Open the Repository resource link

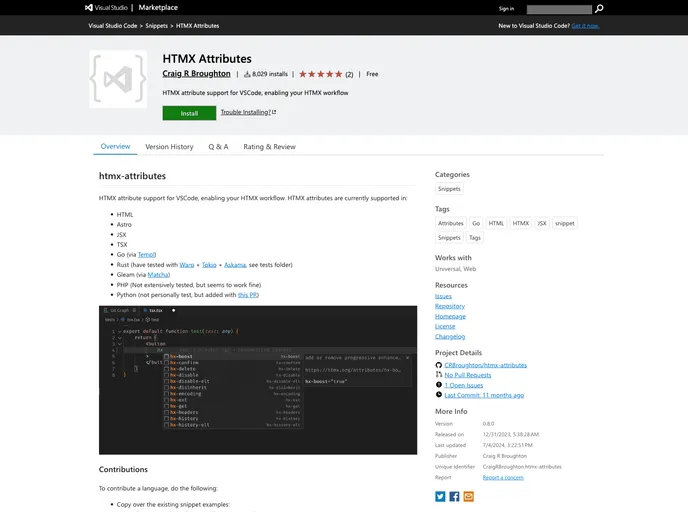coord(450,306)
